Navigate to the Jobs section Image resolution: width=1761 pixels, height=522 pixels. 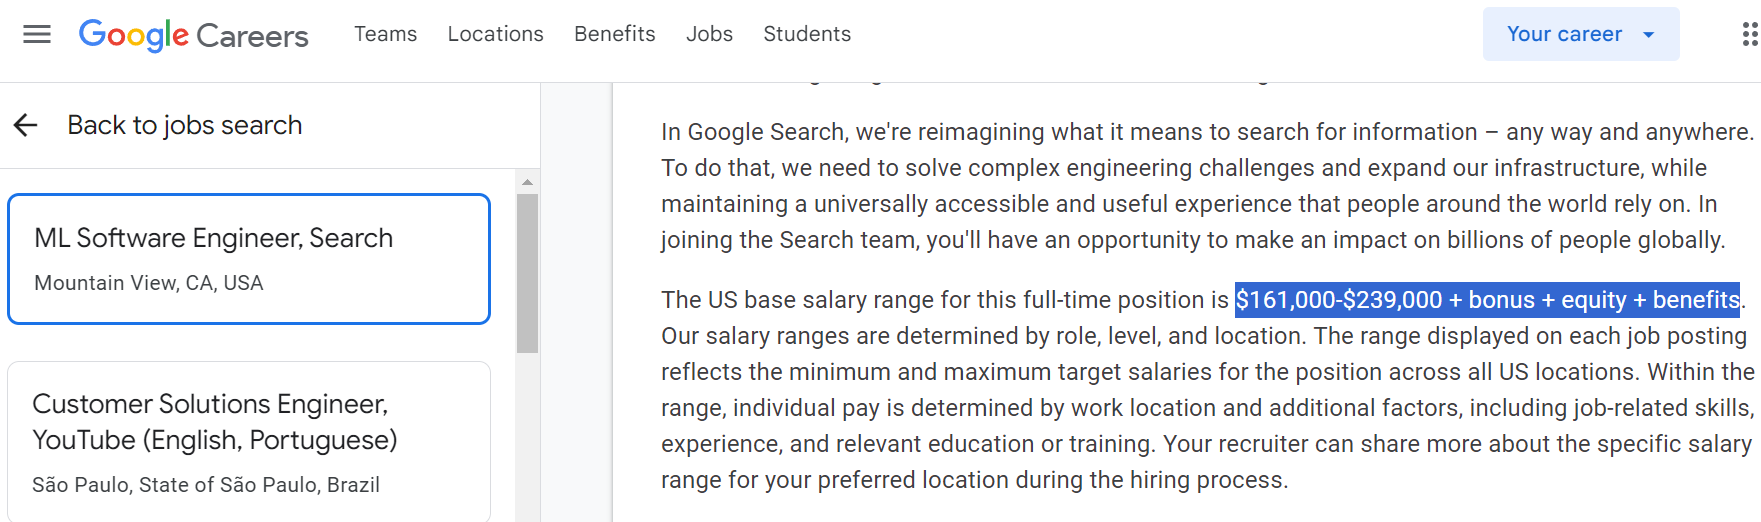coord(709,34)
